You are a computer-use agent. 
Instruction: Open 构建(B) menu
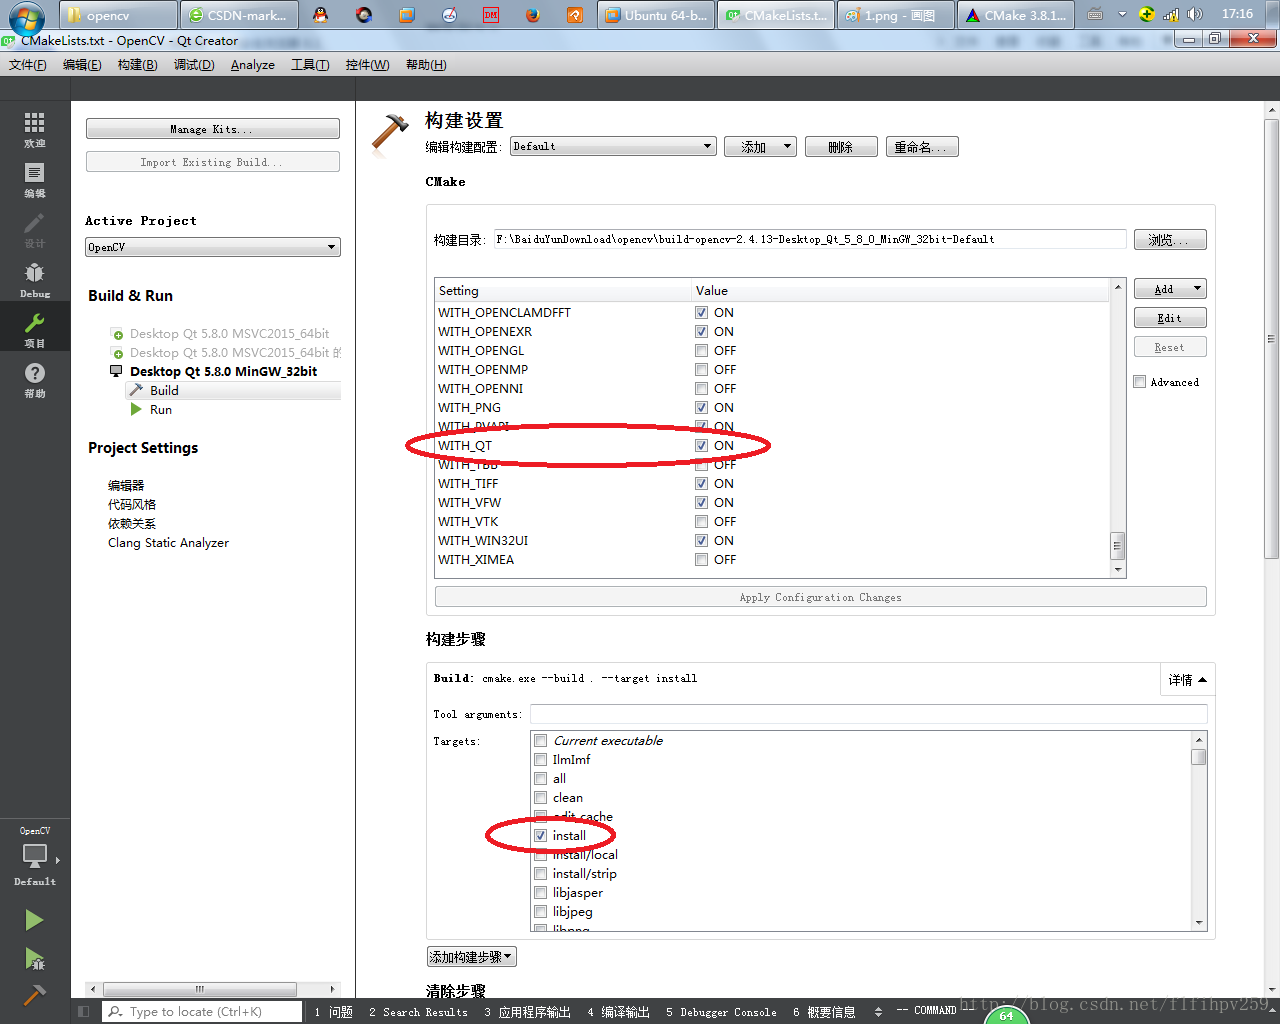point(137,65)
